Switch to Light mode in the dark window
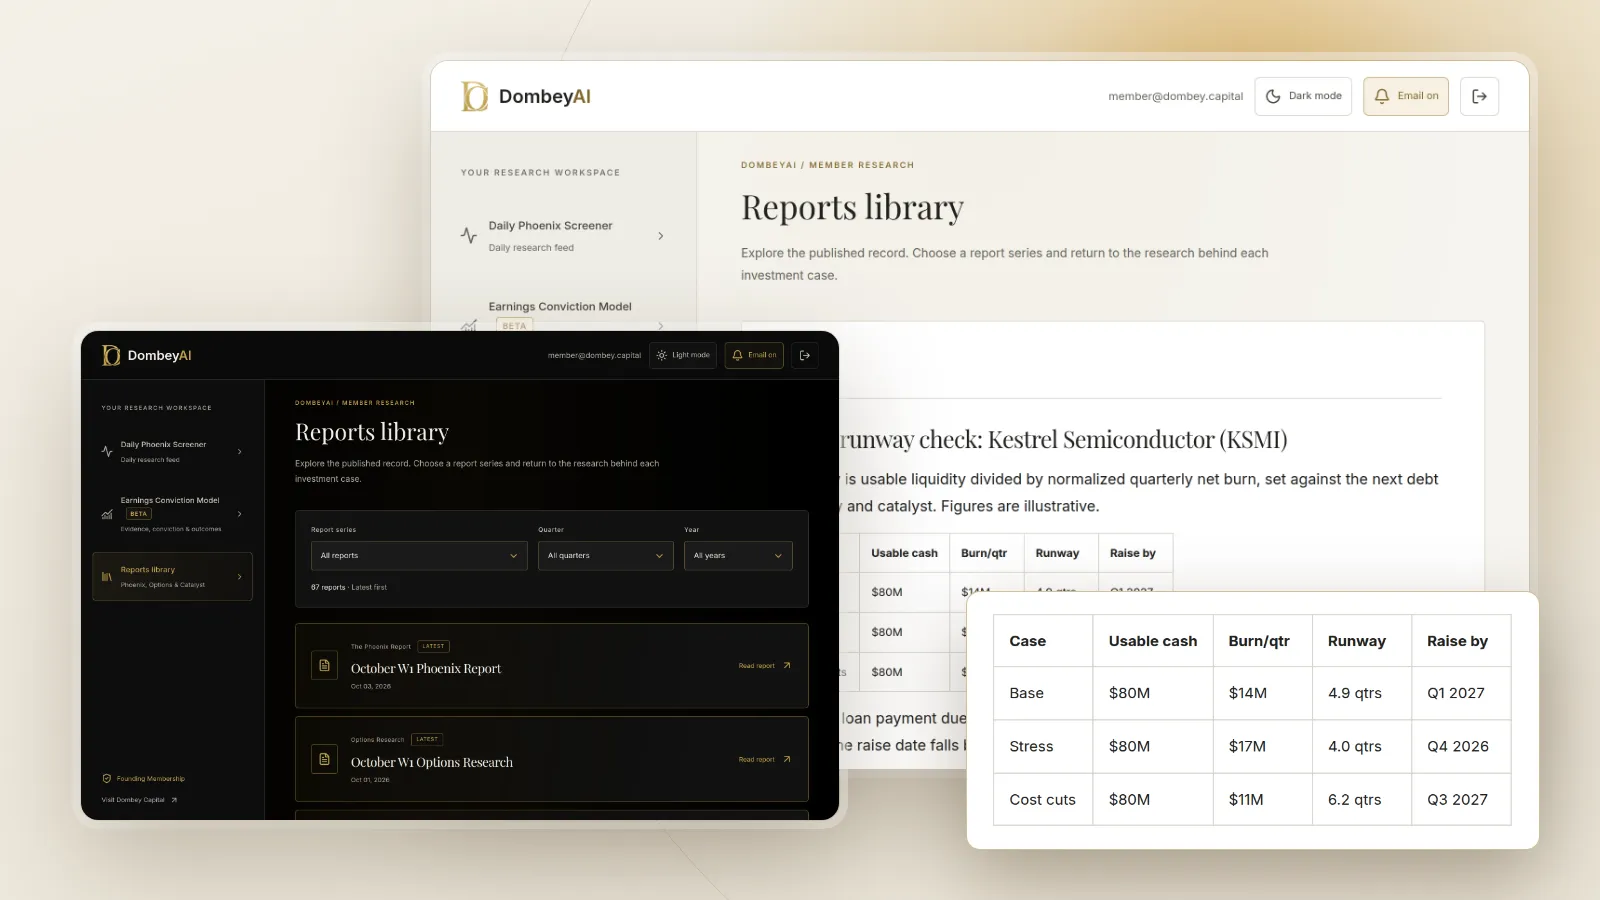1600x900 pixels. [683, 355]
